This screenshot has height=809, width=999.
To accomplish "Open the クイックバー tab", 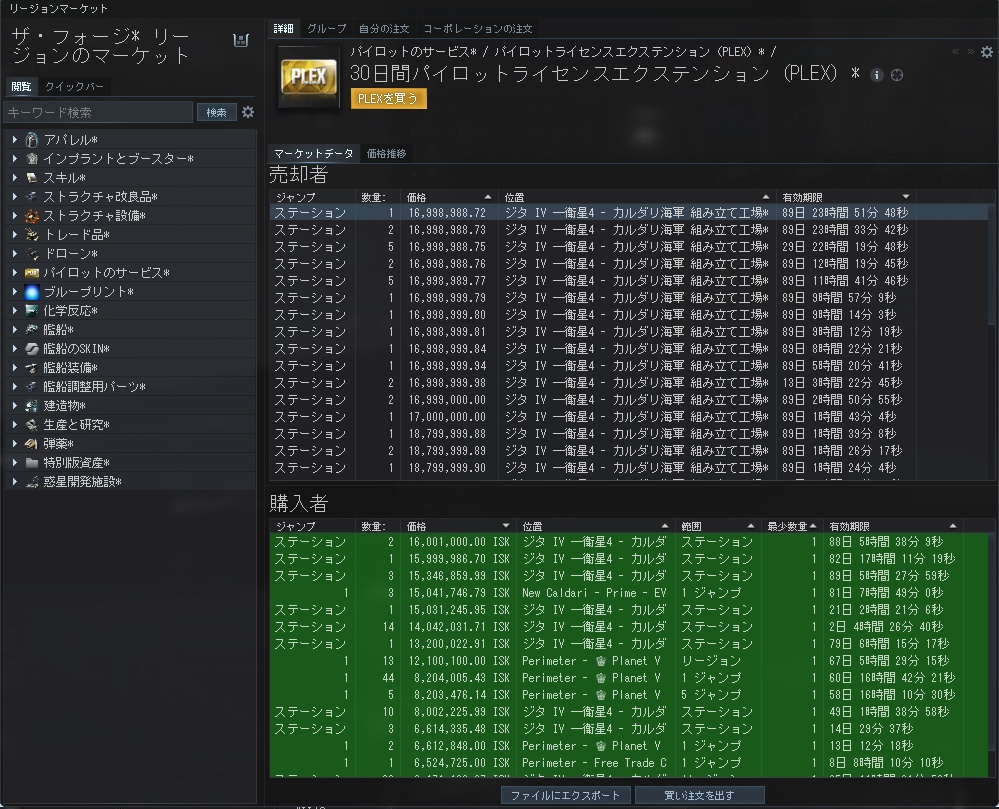I will [74, 87].
